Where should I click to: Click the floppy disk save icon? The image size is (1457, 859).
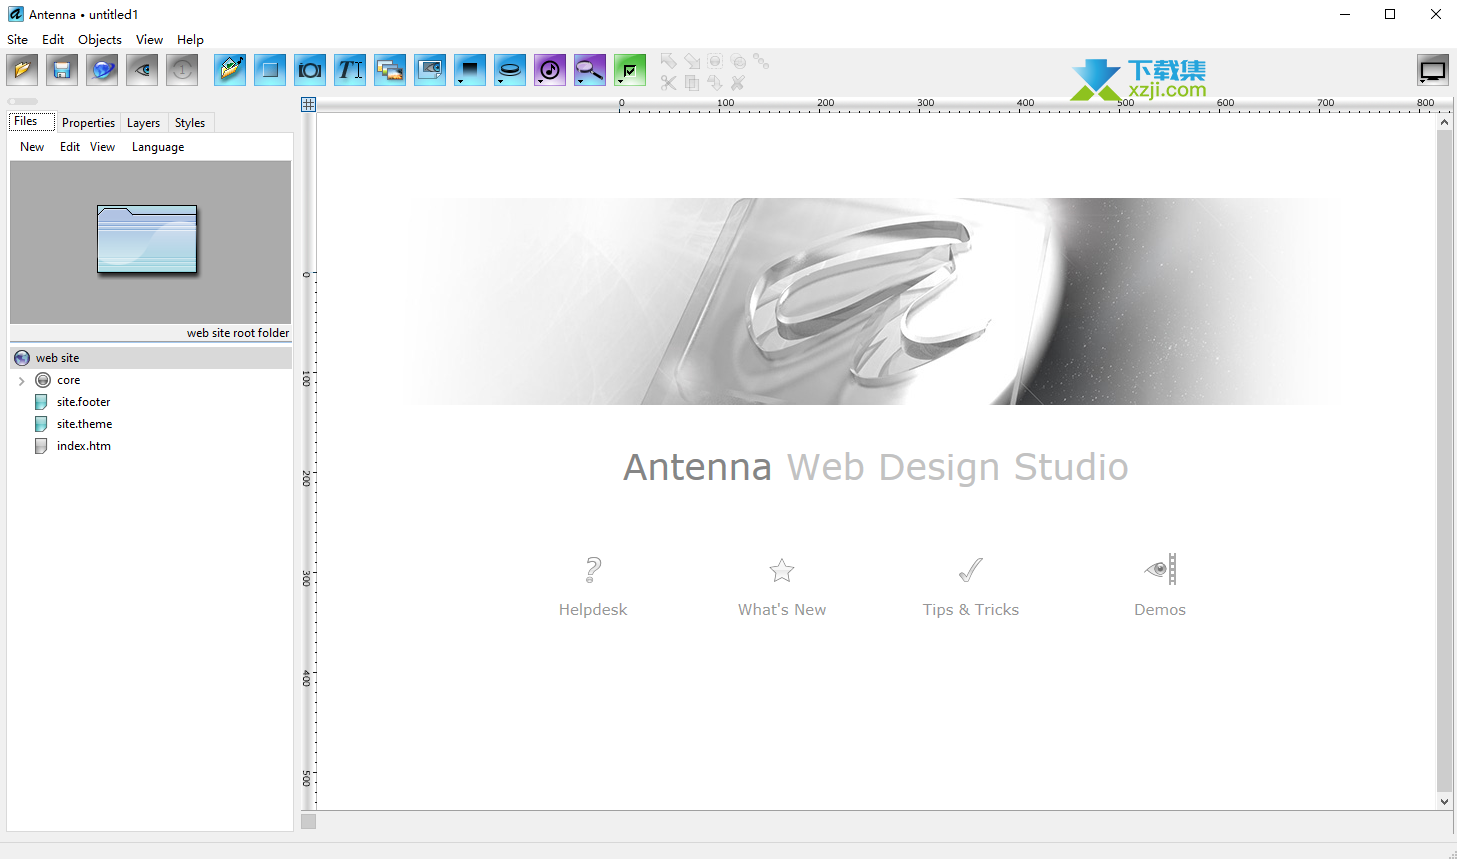[62, 70]
